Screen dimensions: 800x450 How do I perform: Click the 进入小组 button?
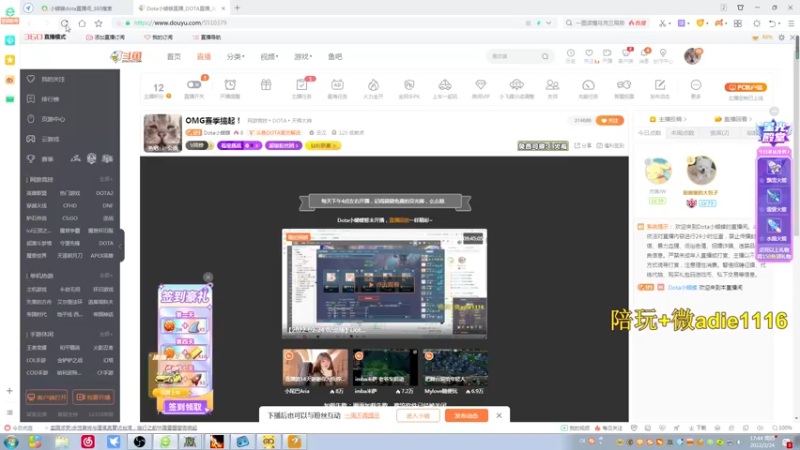click(x=417, y=415)
